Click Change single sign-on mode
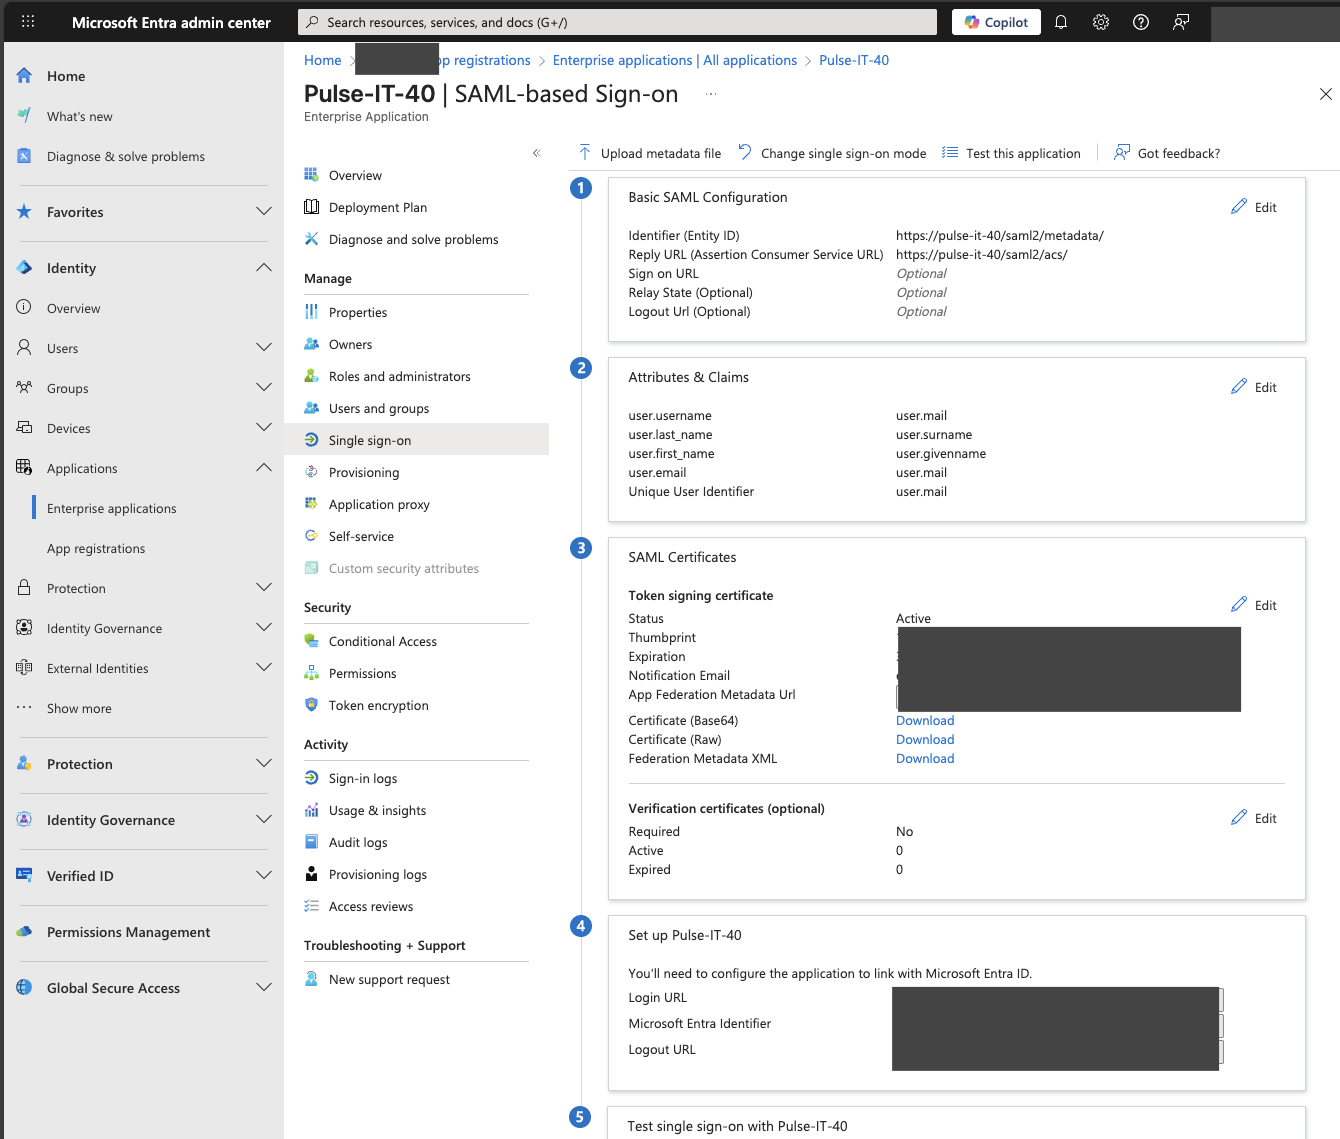Screen dimensions: 1340x1139 click(x=832, y=153)
